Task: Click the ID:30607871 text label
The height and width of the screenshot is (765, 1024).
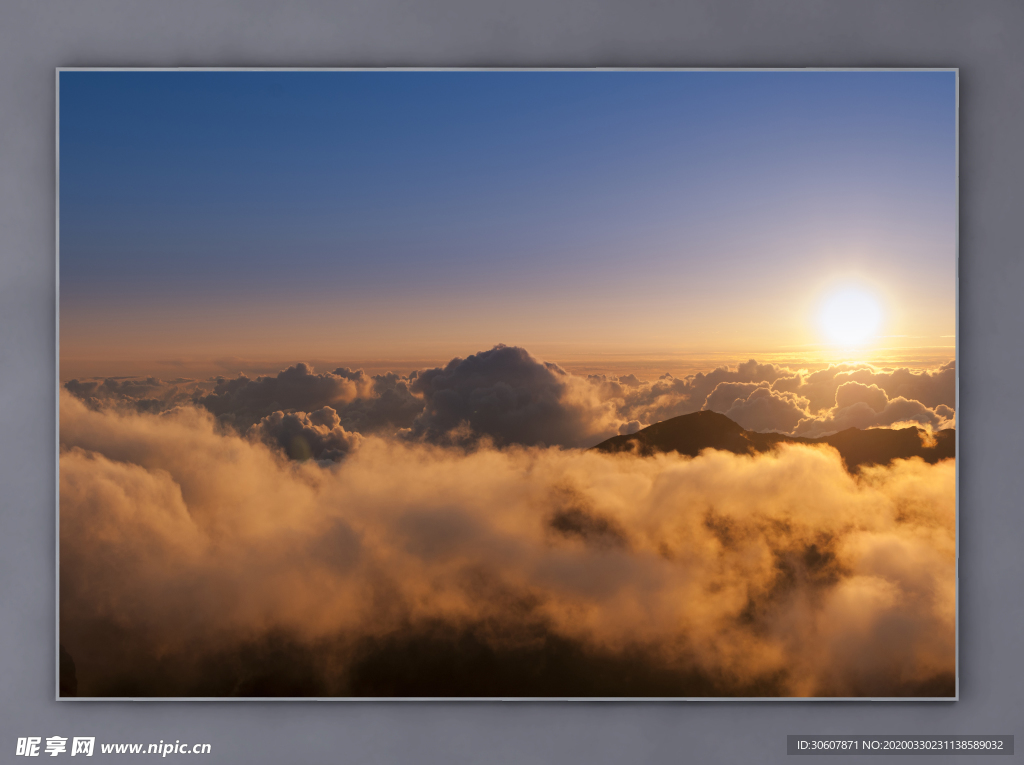Action: [829, 745]
